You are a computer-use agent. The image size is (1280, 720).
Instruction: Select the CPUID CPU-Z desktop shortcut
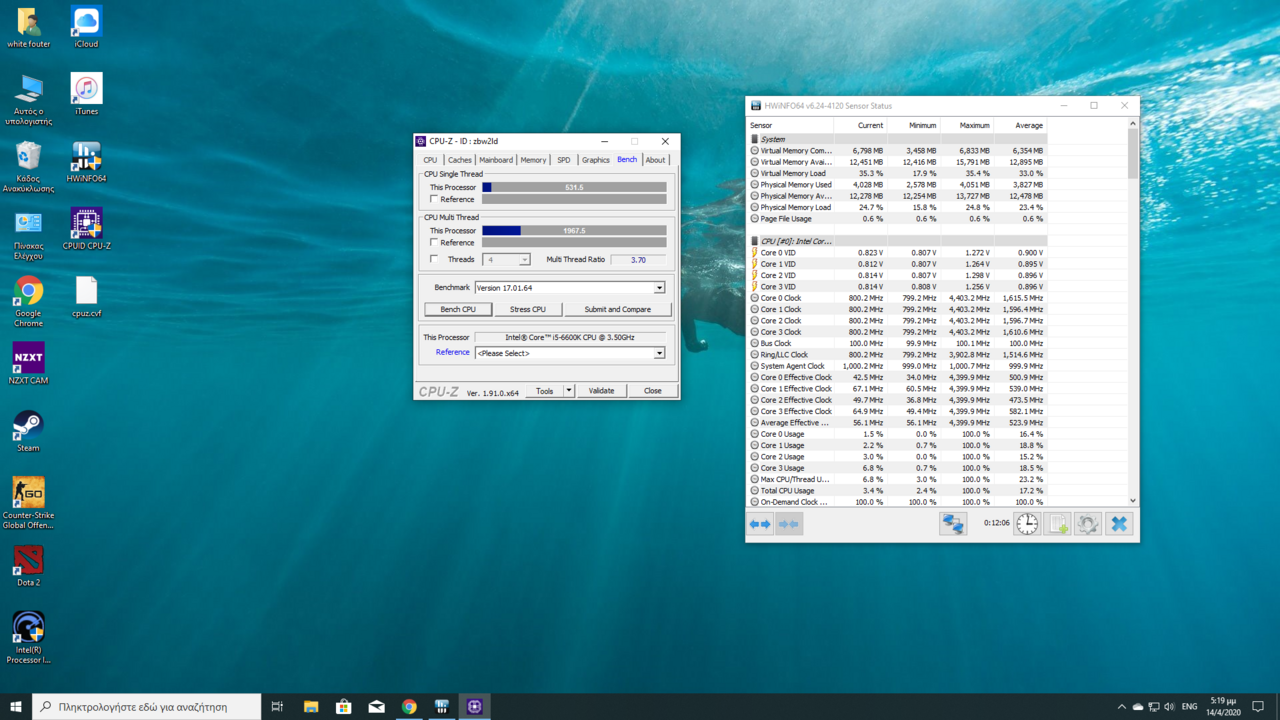[86, 229]
